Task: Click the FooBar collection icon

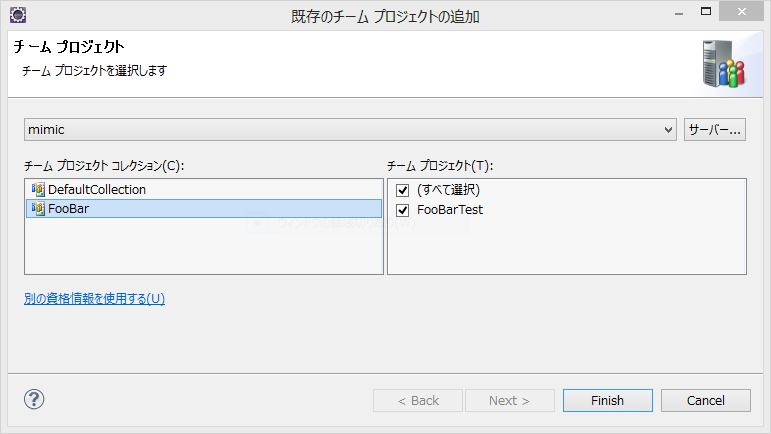Action: click(38, 208)
